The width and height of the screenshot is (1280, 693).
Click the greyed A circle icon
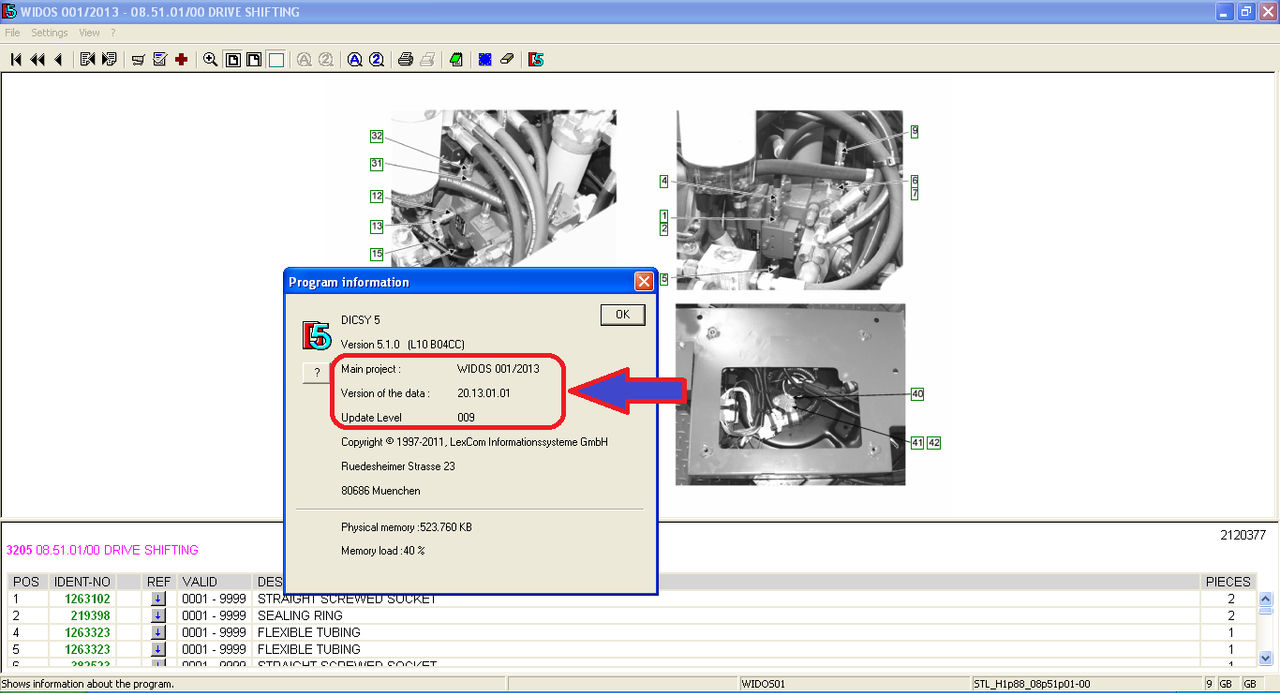pos(304,60)
